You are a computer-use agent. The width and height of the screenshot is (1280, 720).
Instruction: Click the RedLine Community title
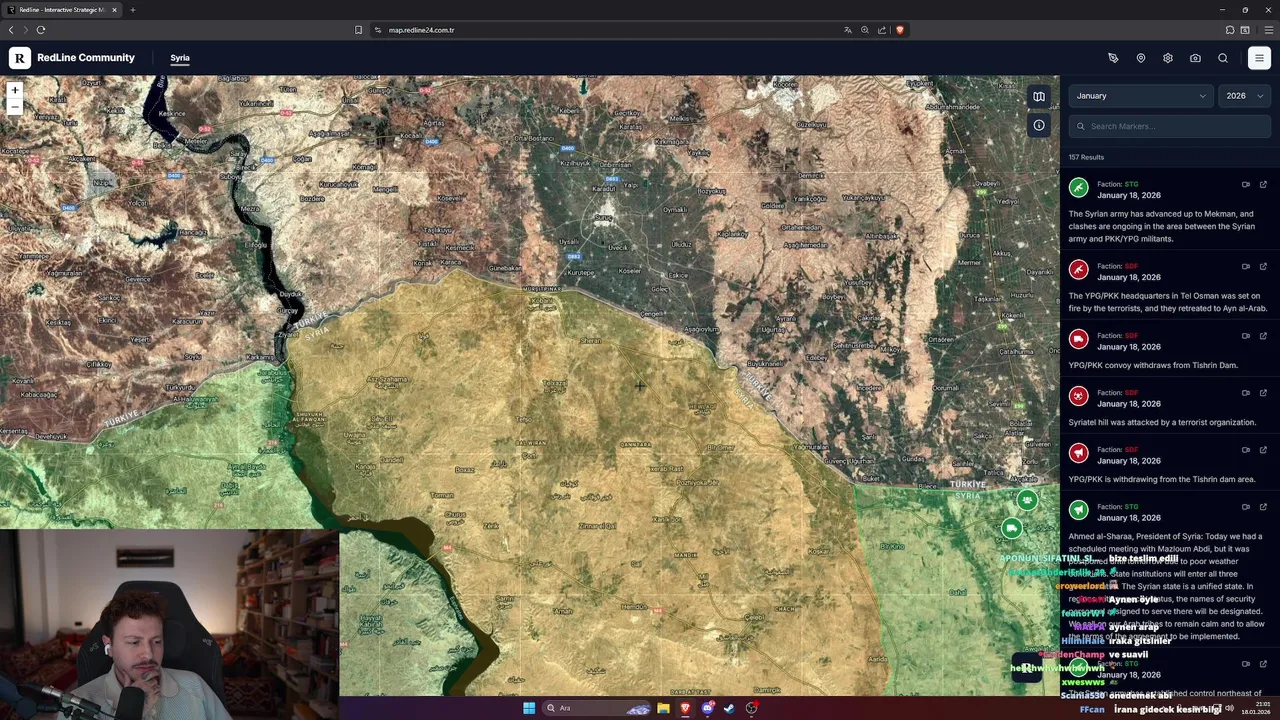coord(86,58)
